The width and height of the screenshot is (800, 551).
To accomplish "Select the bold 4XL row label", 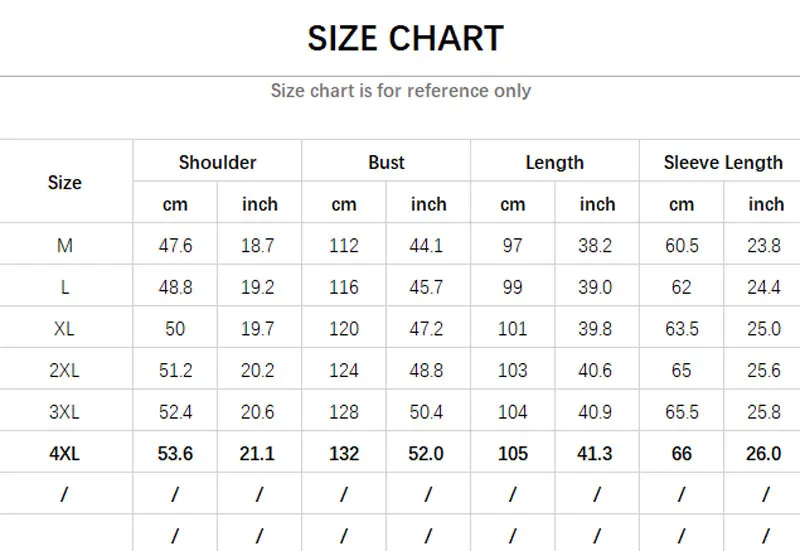I will (65, 454).
